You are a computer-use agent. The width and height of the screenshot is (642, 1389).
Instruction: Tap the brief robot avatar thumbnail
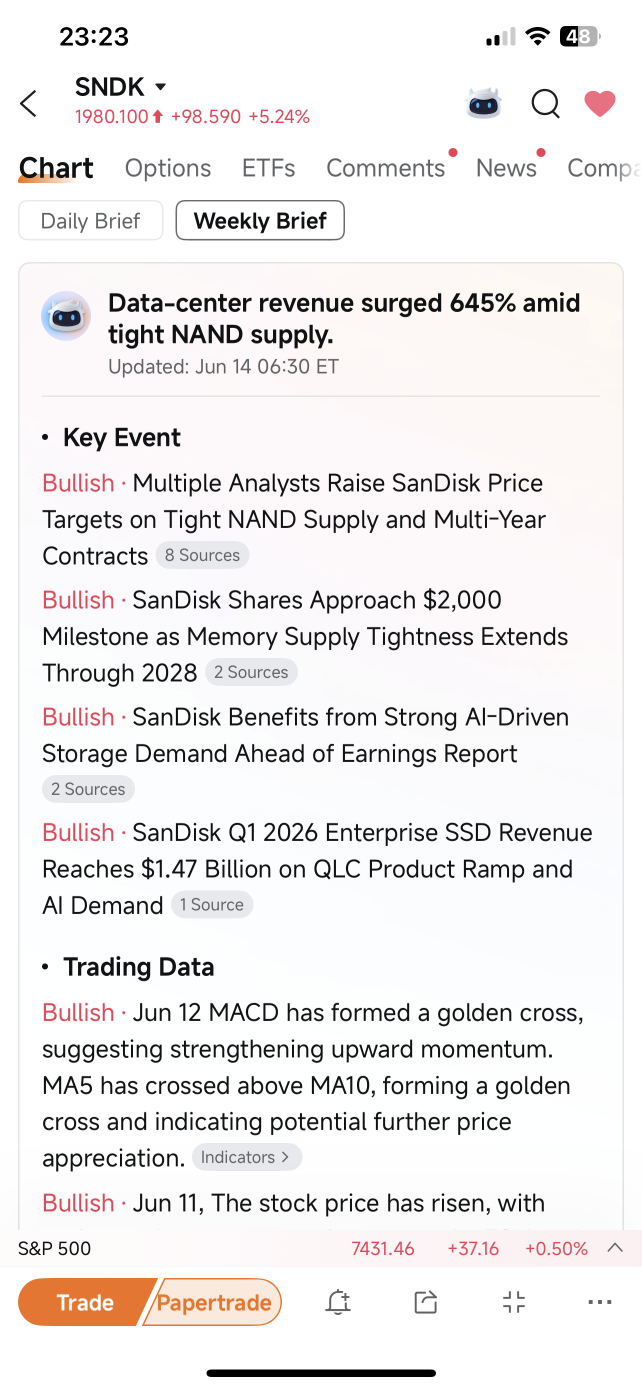click(x=66, y=316)
